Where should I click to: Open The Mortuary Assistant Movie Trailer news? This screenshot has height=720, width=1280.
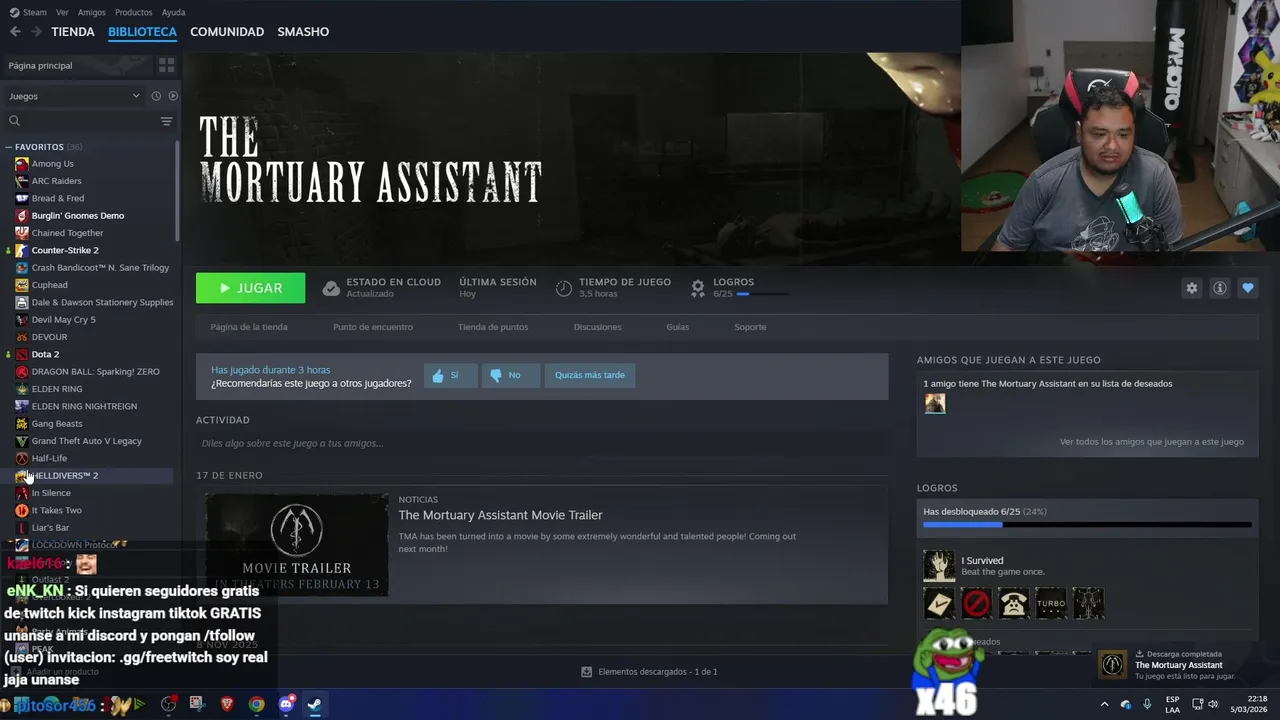pos(500,515)
